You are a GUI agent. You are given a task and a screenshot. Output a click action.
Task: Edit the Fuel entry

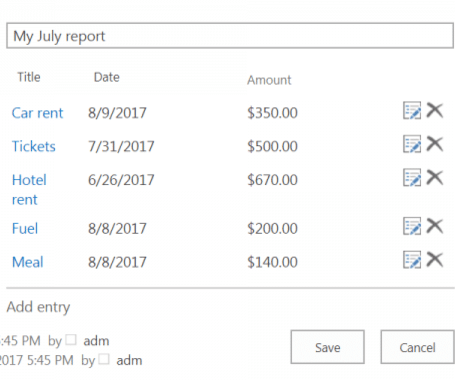[412, 226]
